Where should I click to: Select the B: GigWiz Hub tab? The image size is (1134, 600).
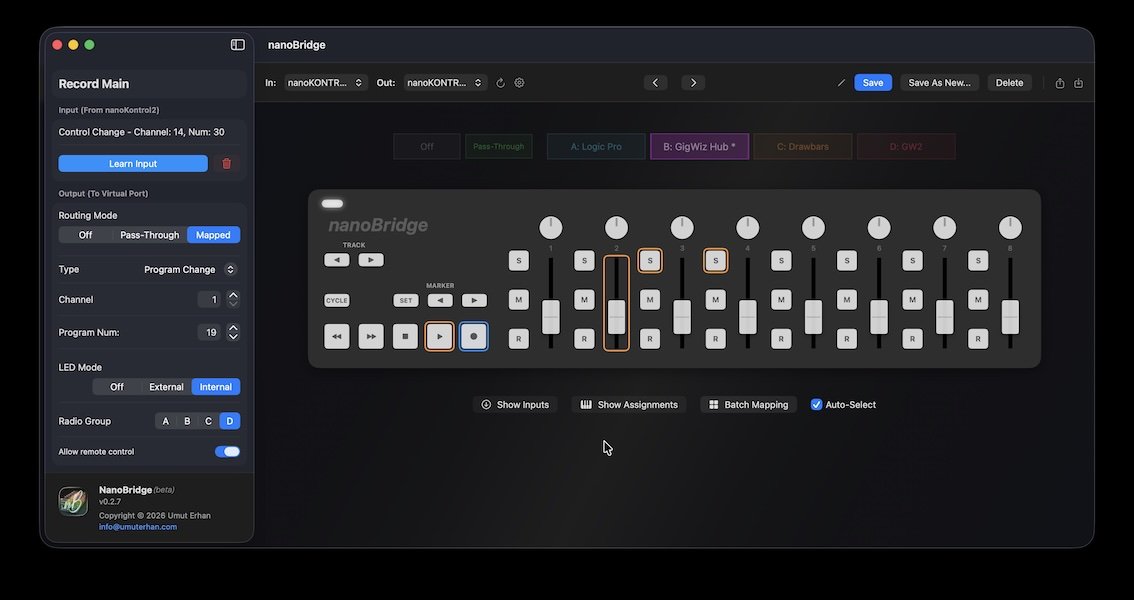(699, 147)
